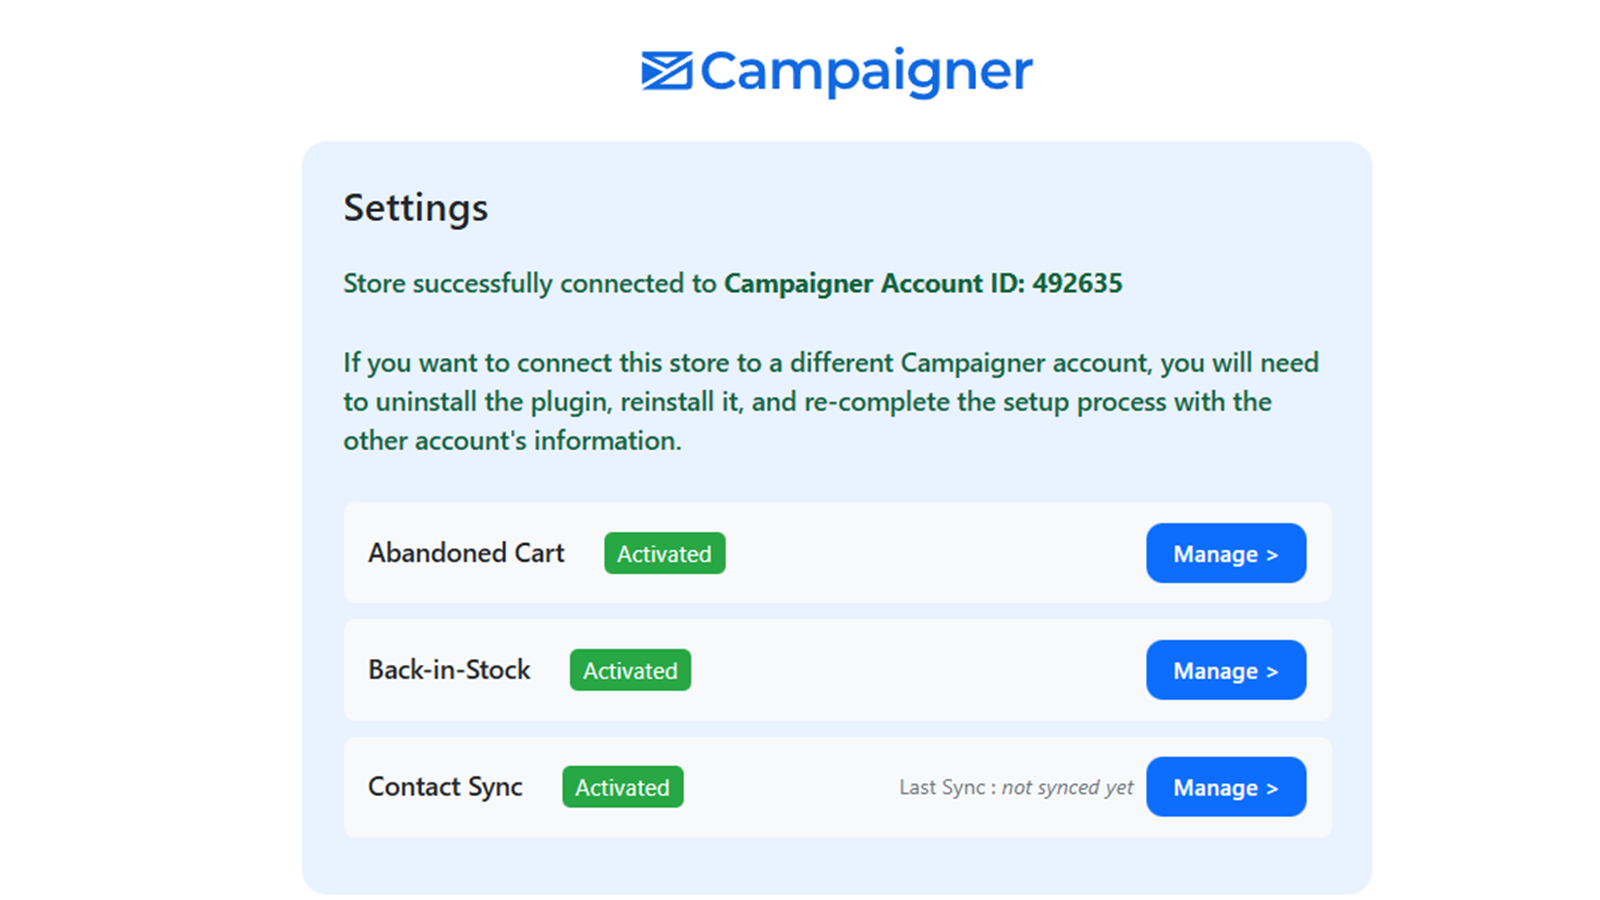This screenshot has width=1600, height=900.
Task: Click the store connection confirmation message
Action: [x=732, y=283]
